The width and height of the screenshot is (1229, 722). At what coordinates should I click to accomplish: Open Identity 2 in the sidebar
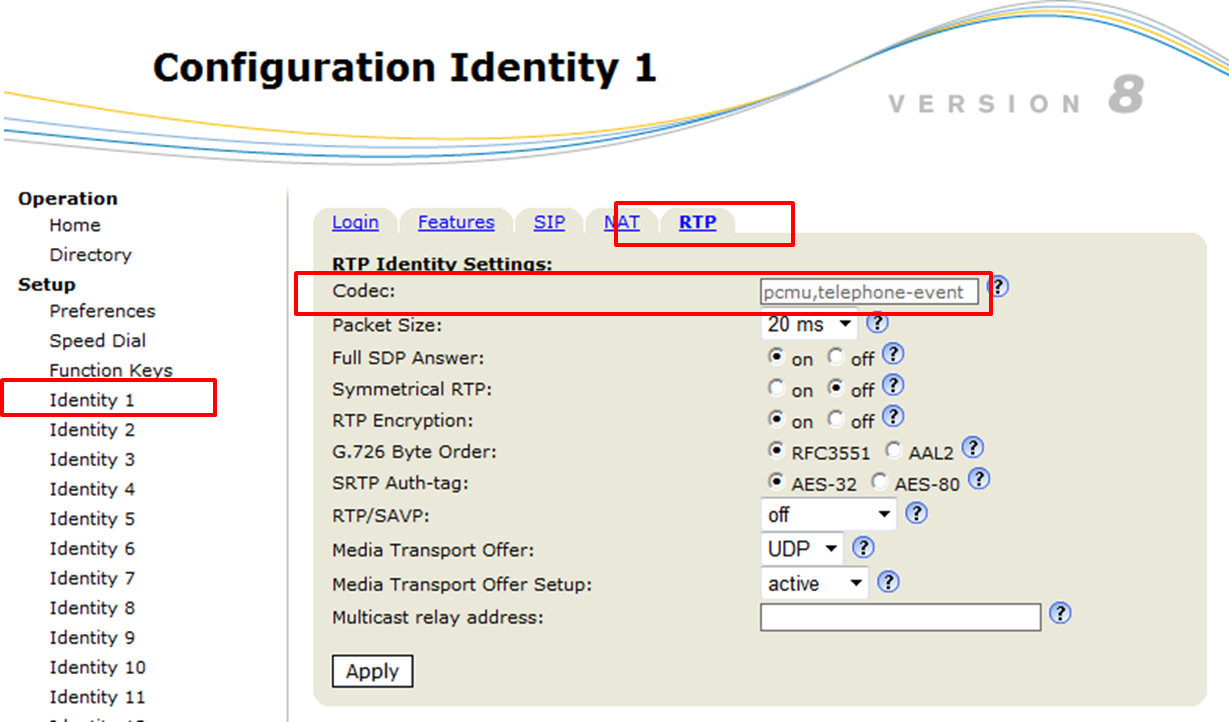pos(92,430)
